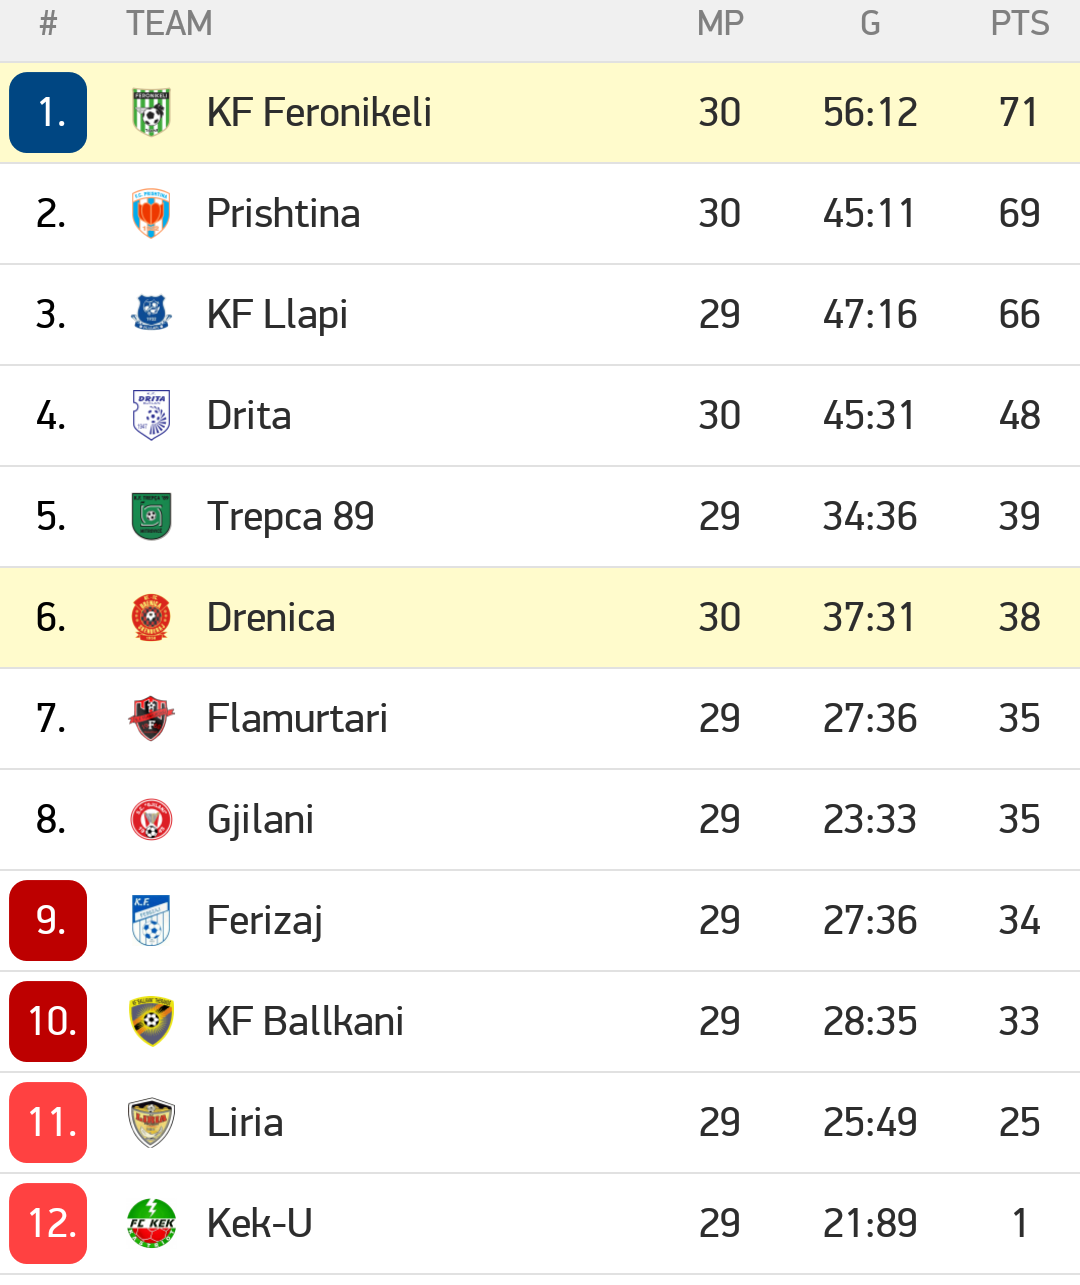The height and width of the screenshot is (1285, 1080).
Task: Sort table by PTS column header
Action: tap(1020, 23)
